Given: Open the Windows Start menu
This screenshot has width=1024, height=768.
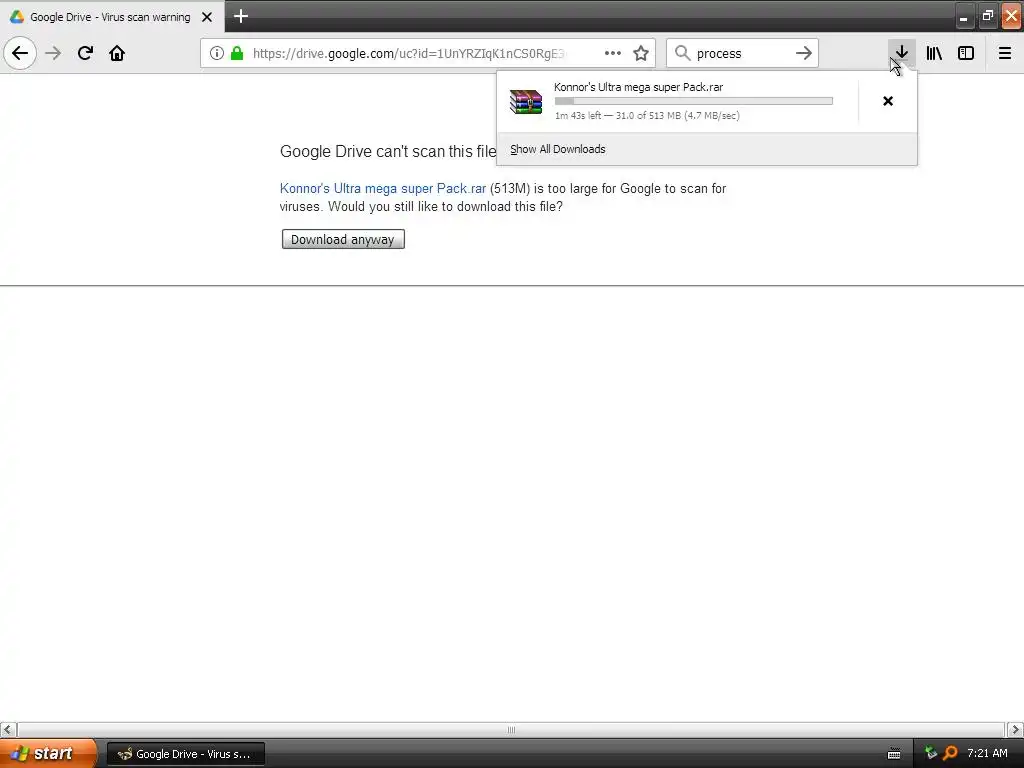Looking at the screenshot, I should 47,753.
